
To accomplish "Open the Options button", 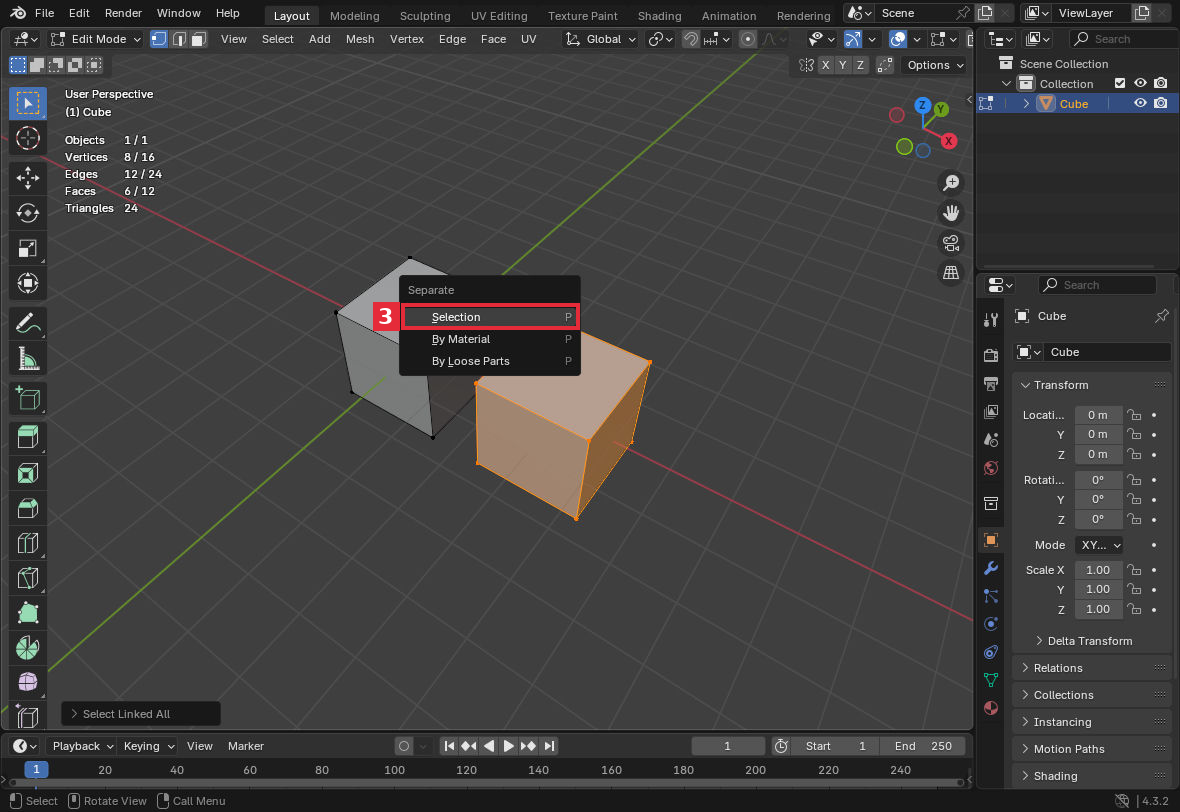I will pyautogui.click(x=934, y=65).
